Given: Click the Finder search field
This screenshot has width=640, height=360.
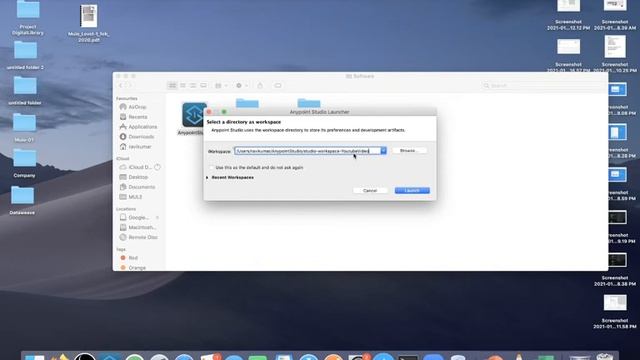Looking at the screenshot, I should click(542, 86).
